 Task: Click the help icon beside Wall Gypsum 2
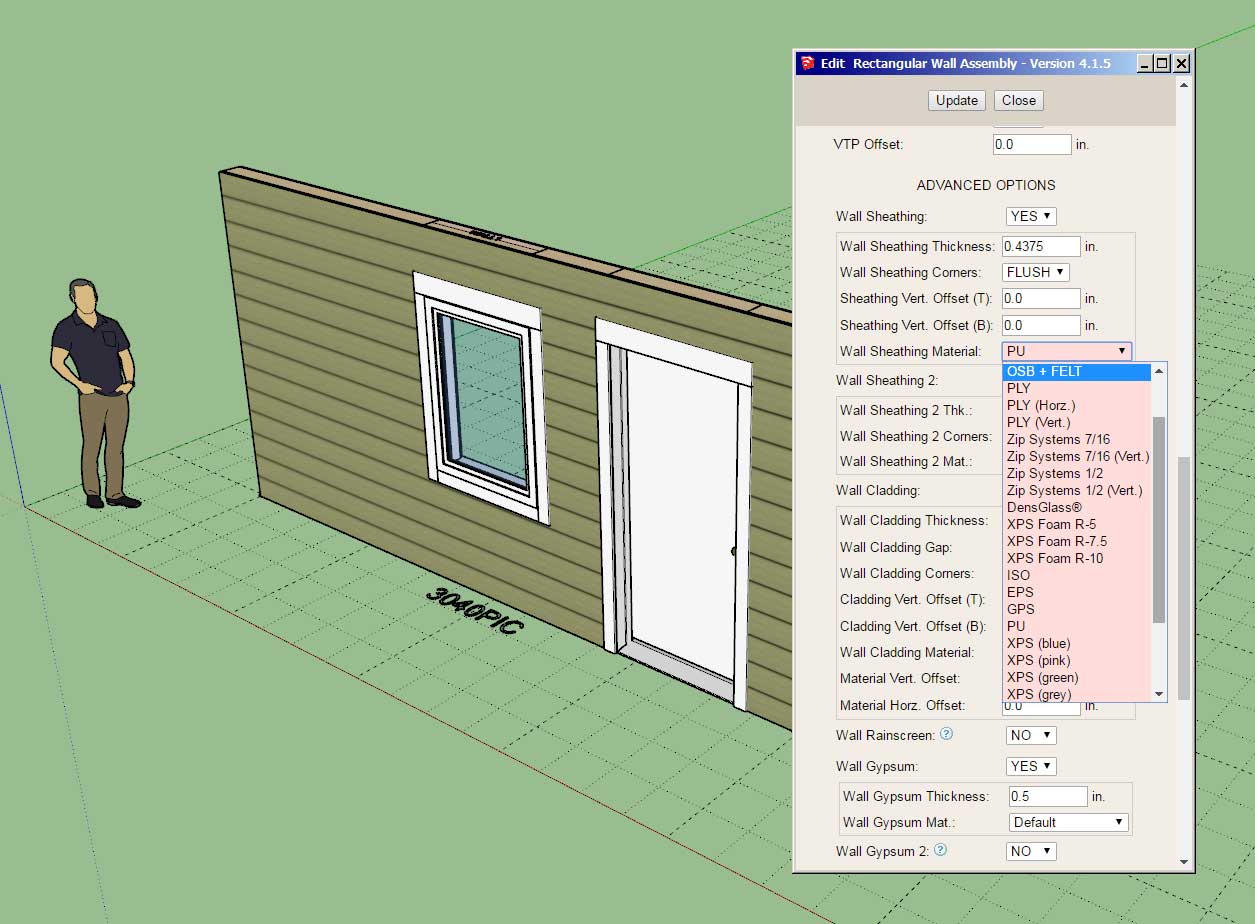click(939, 850)
